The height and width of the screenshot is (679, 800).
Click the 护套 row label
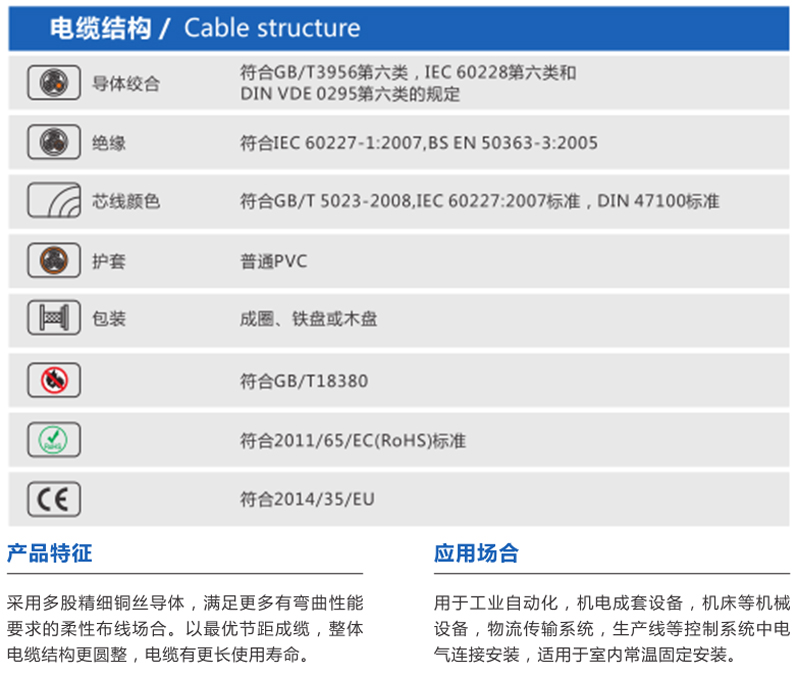pyautogui.click(x=109, y=261)
